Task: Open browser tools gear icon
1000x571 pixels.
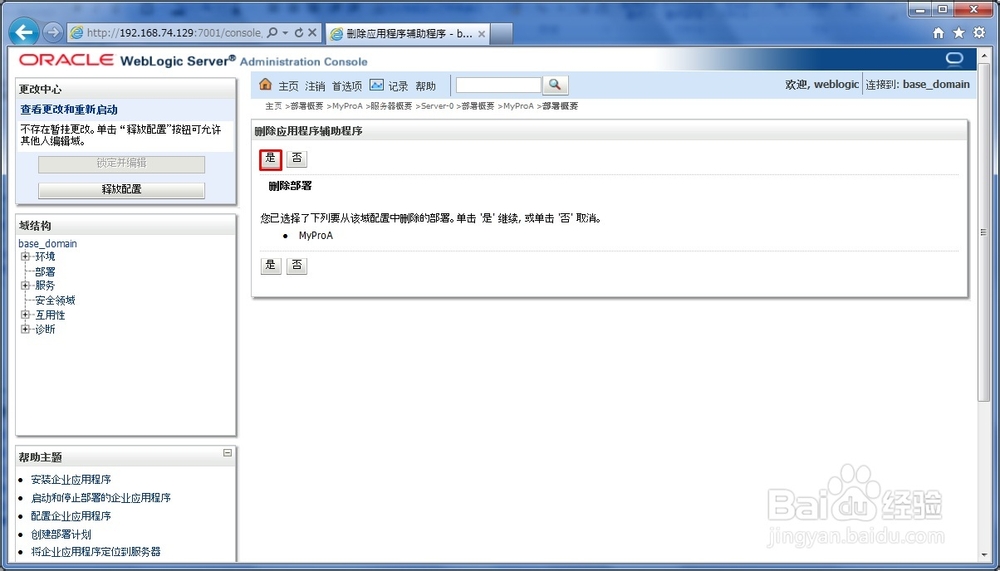Action: 979,33
